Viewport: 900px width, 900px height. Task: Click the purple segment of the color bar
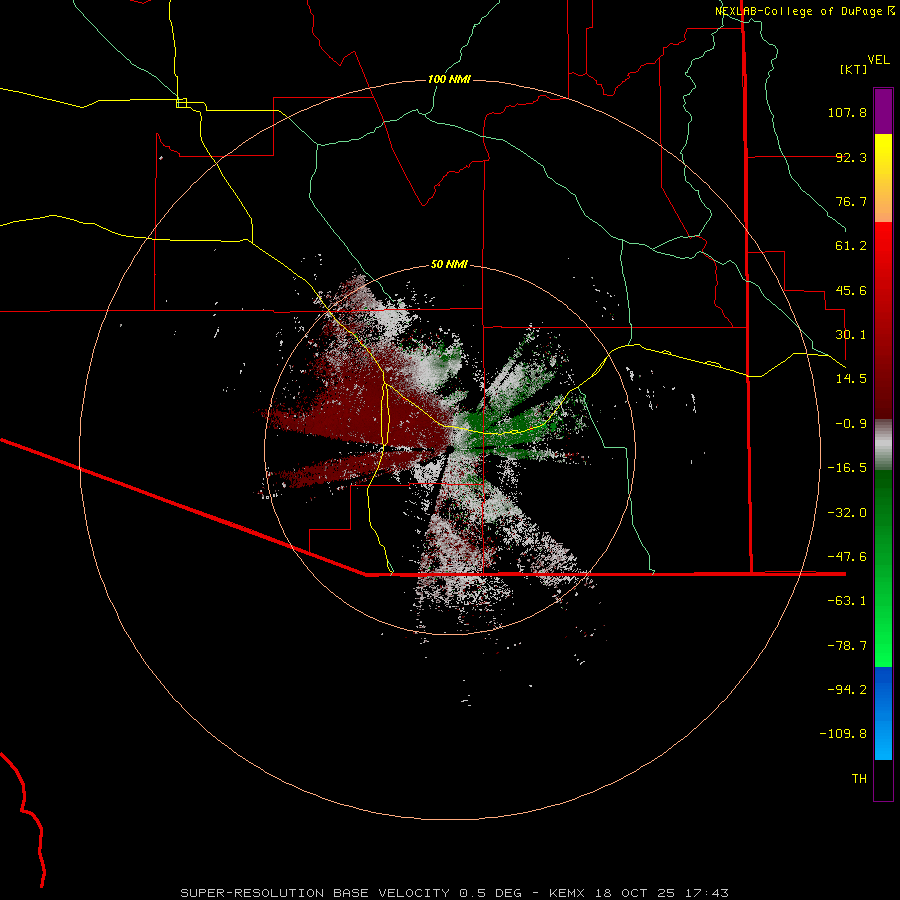883,111
